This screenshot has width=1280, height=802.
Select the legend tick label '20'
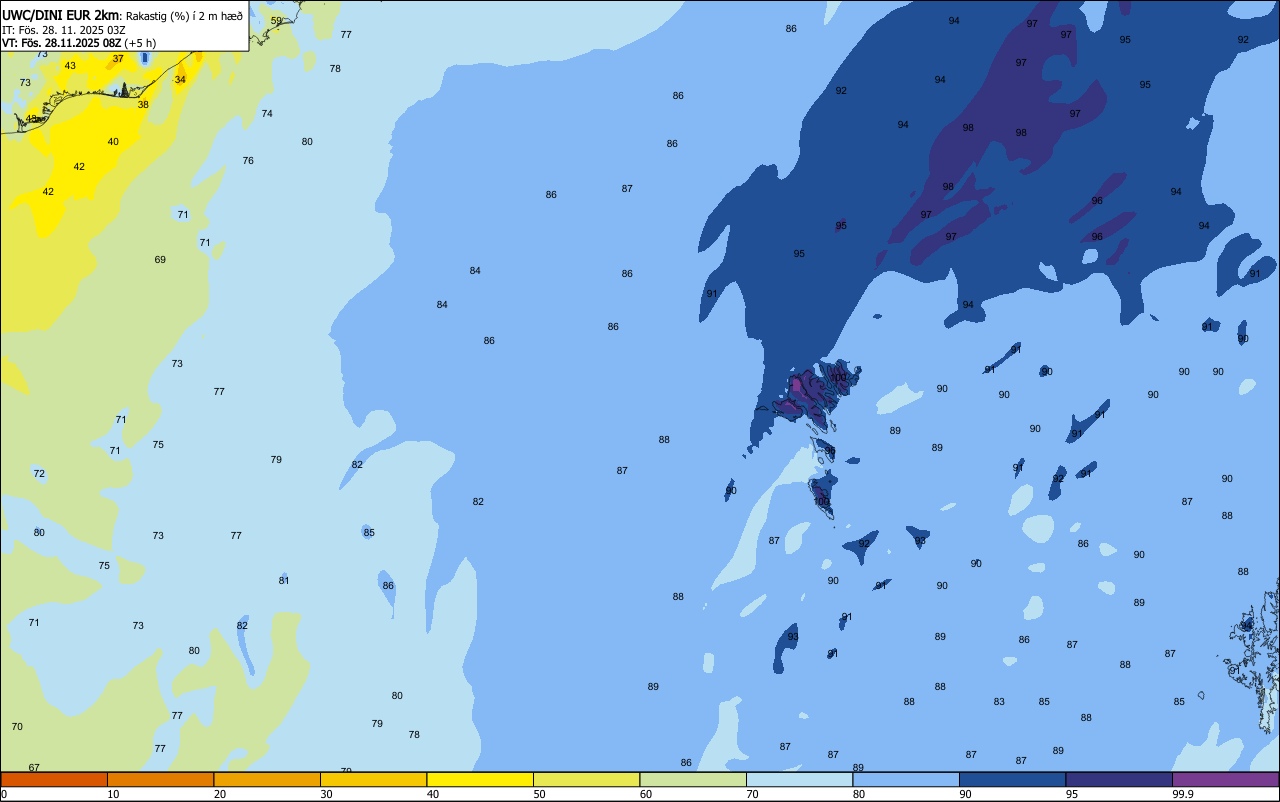(x=220, y=794)
